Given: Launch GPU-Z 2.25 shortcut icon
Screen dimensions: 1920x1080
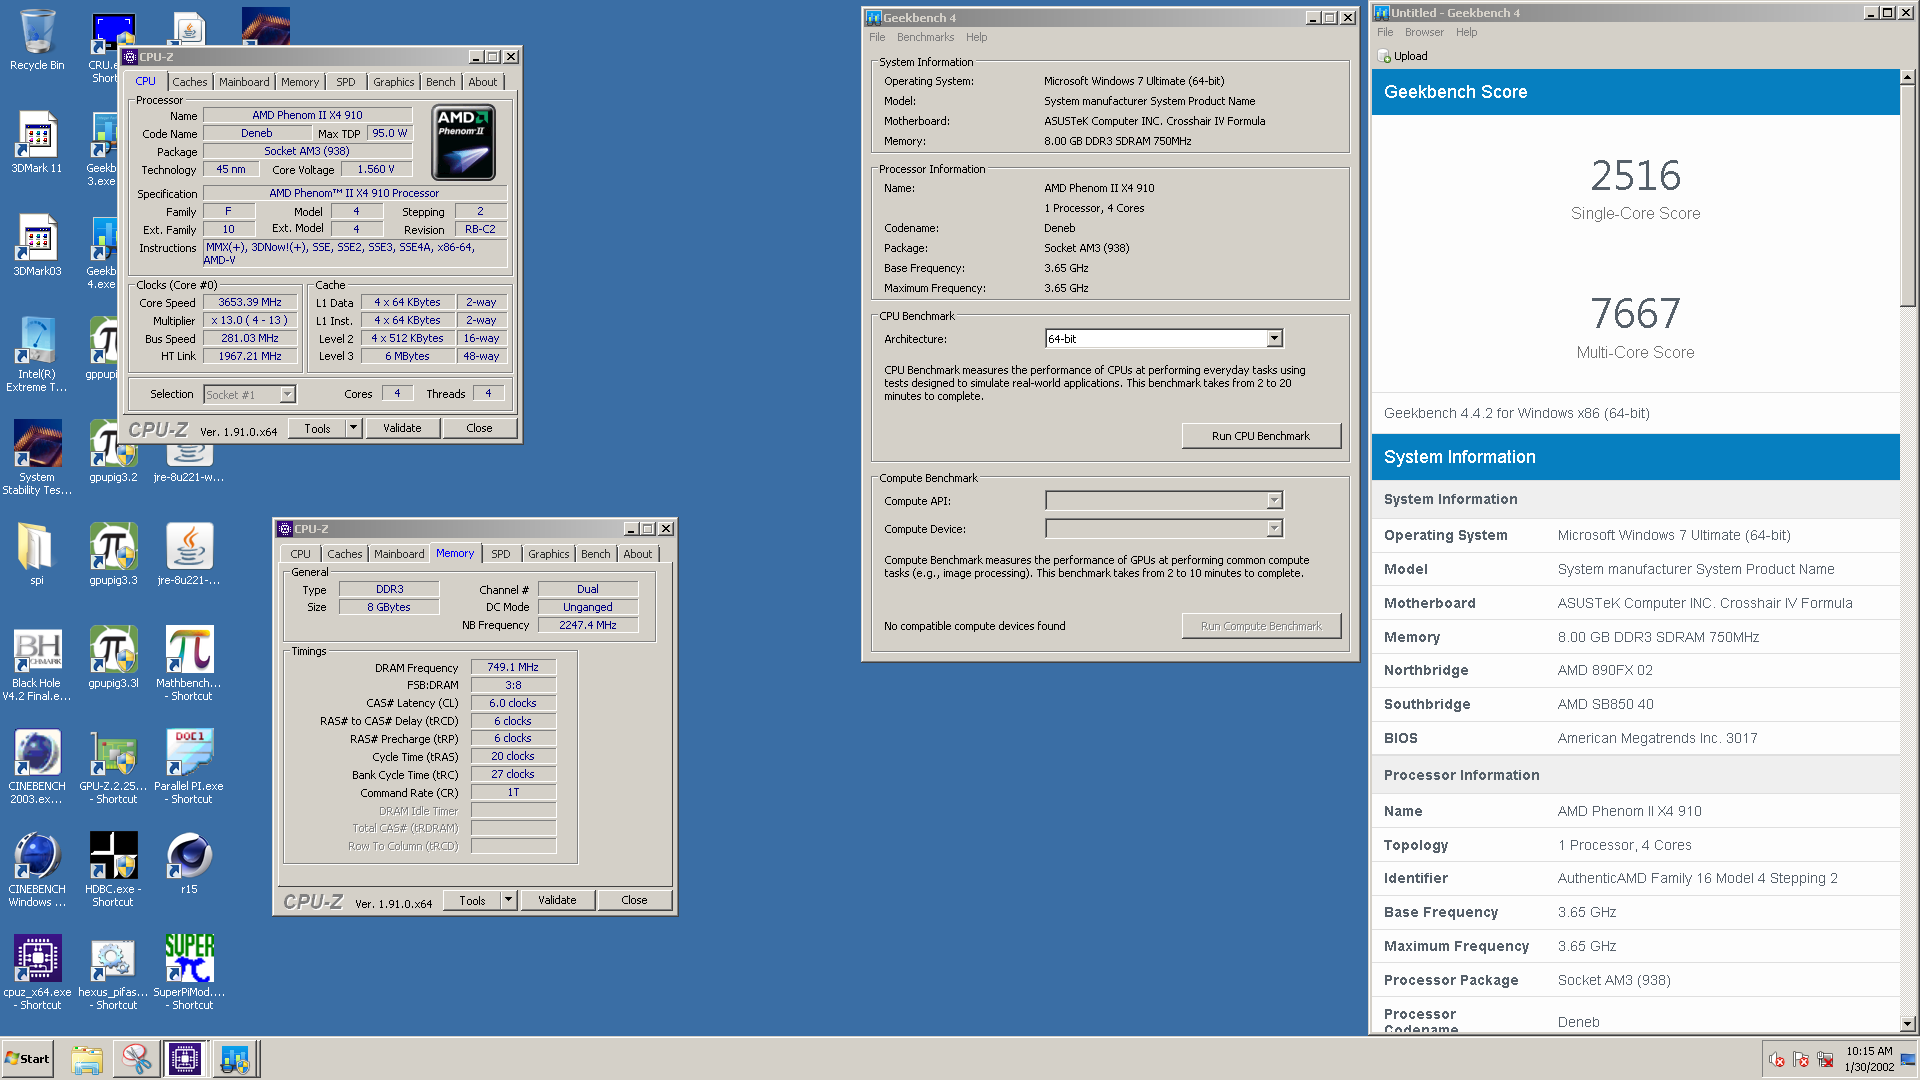Looking at the screenshot, I should (x=113, y=766).
